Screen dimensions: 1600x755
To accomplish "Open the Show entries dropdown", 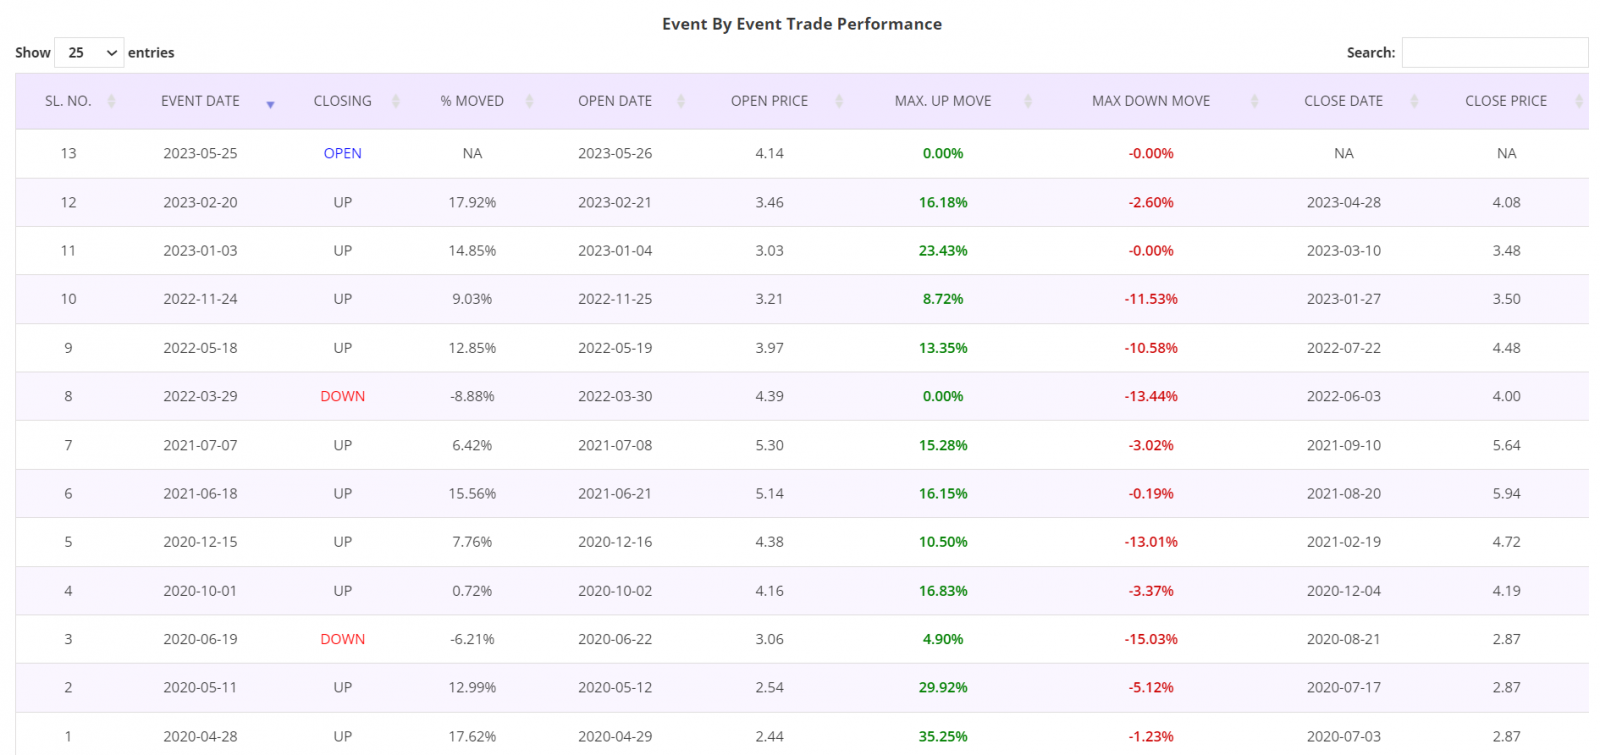I will pos(89,52).
